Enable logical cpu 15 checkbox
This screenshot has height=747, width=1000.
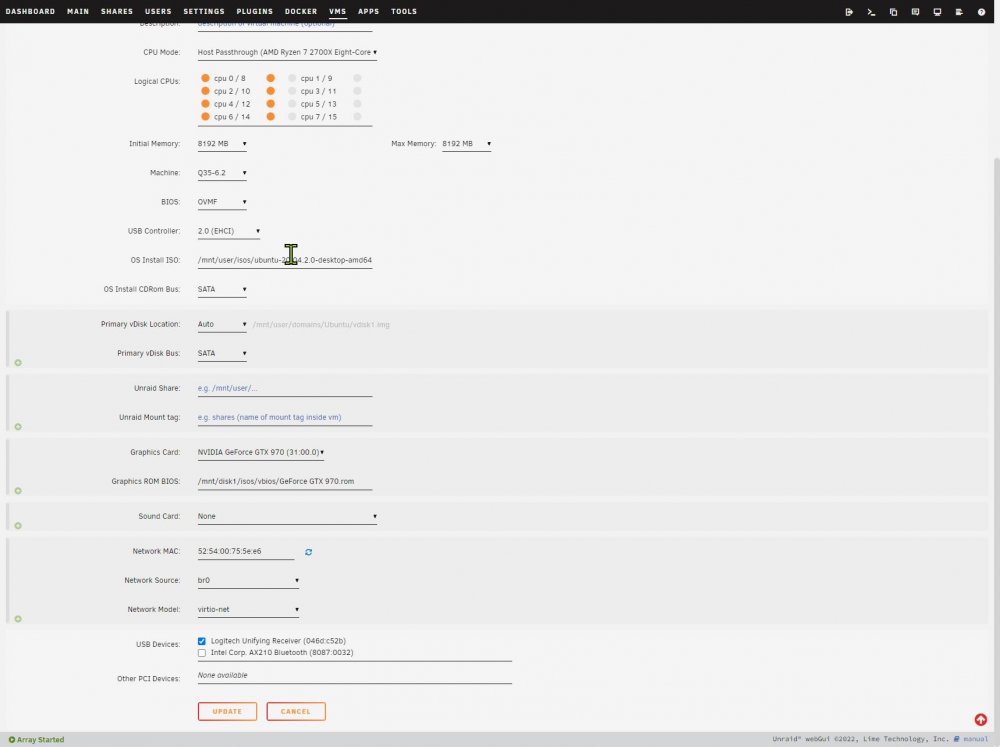pyautogui.click(x=357, y=116)
